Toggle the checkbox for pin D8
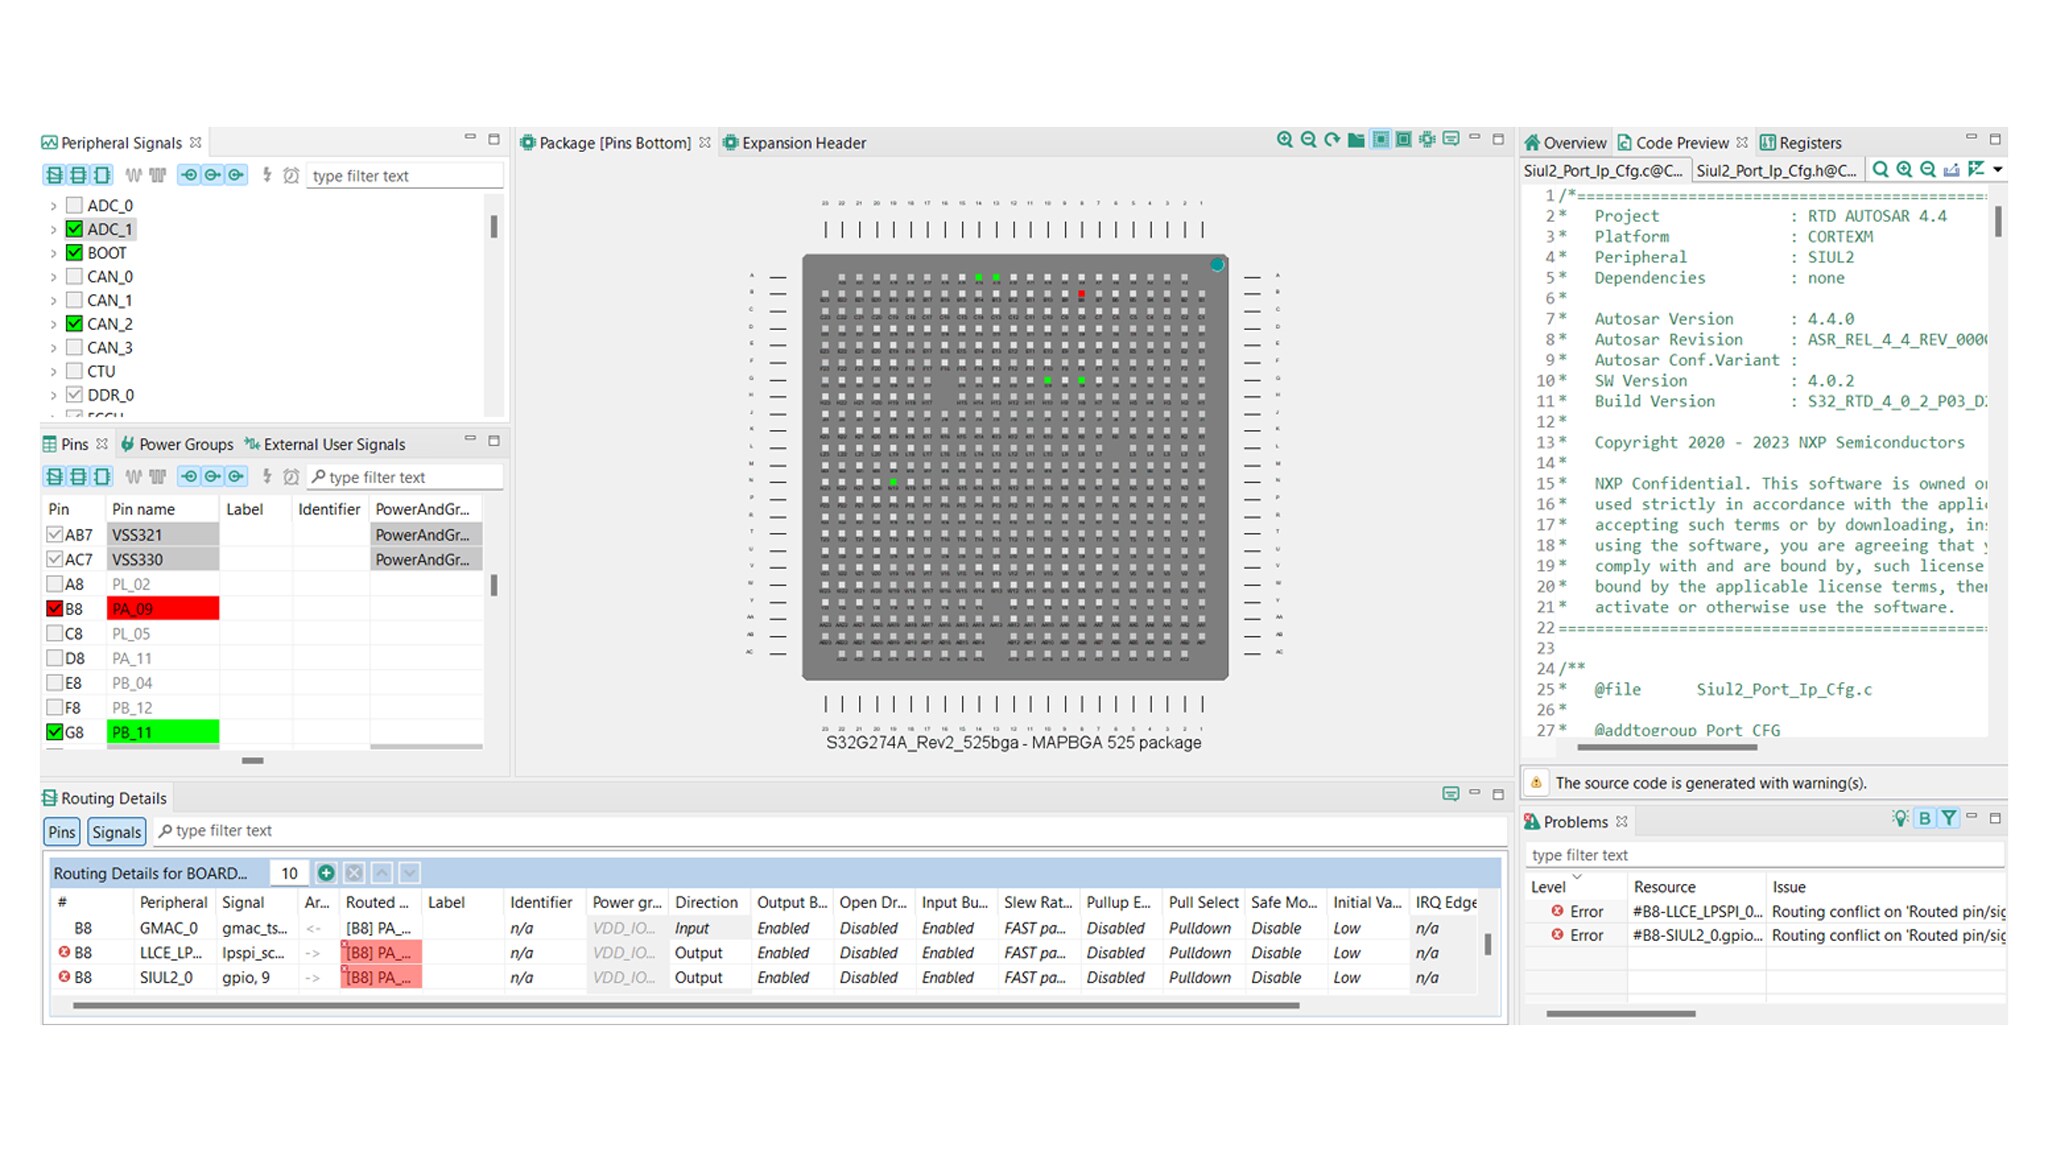This screenshot has width=2048, height=1152. (x=55, y=658)
